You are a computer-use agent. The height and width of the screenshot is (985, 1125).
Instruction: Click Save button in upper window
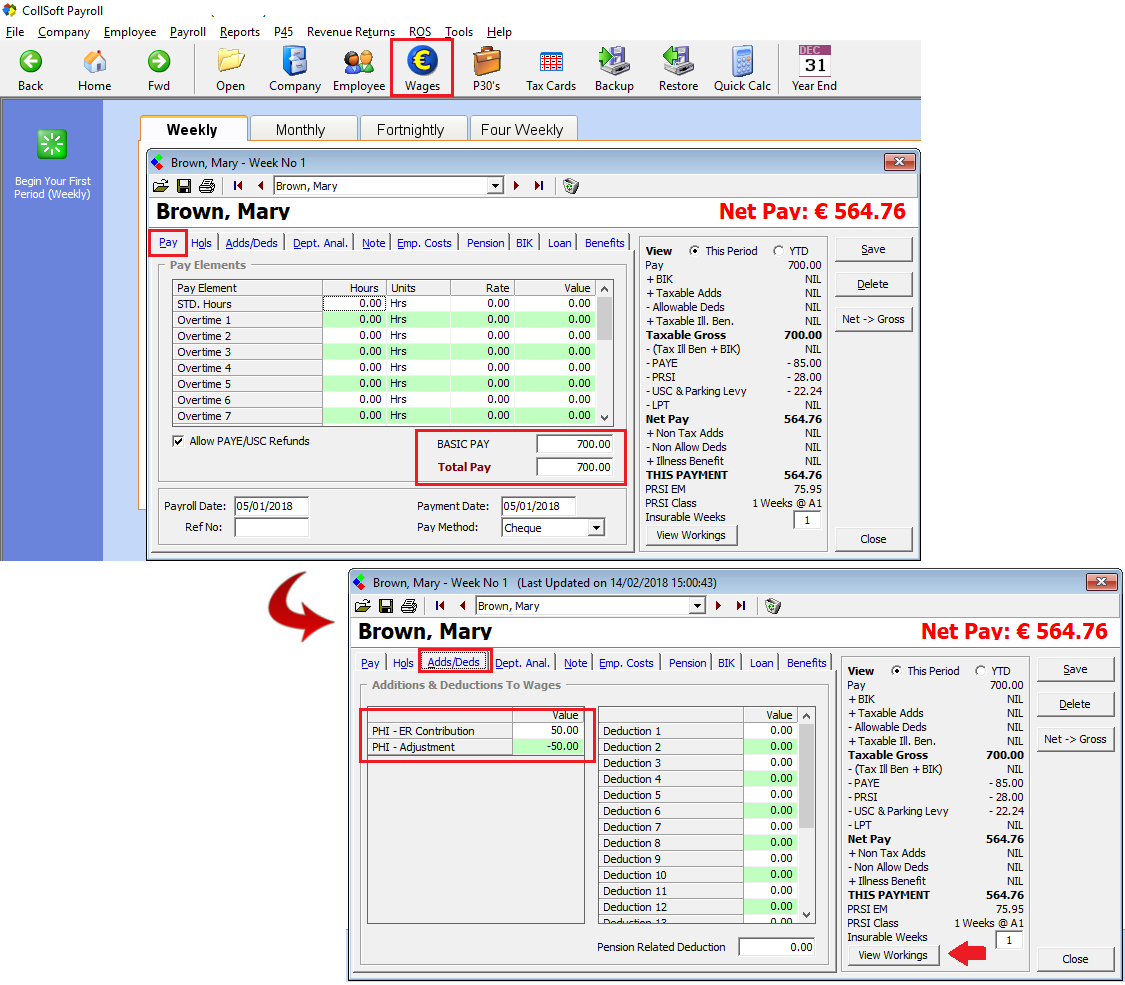873,250
